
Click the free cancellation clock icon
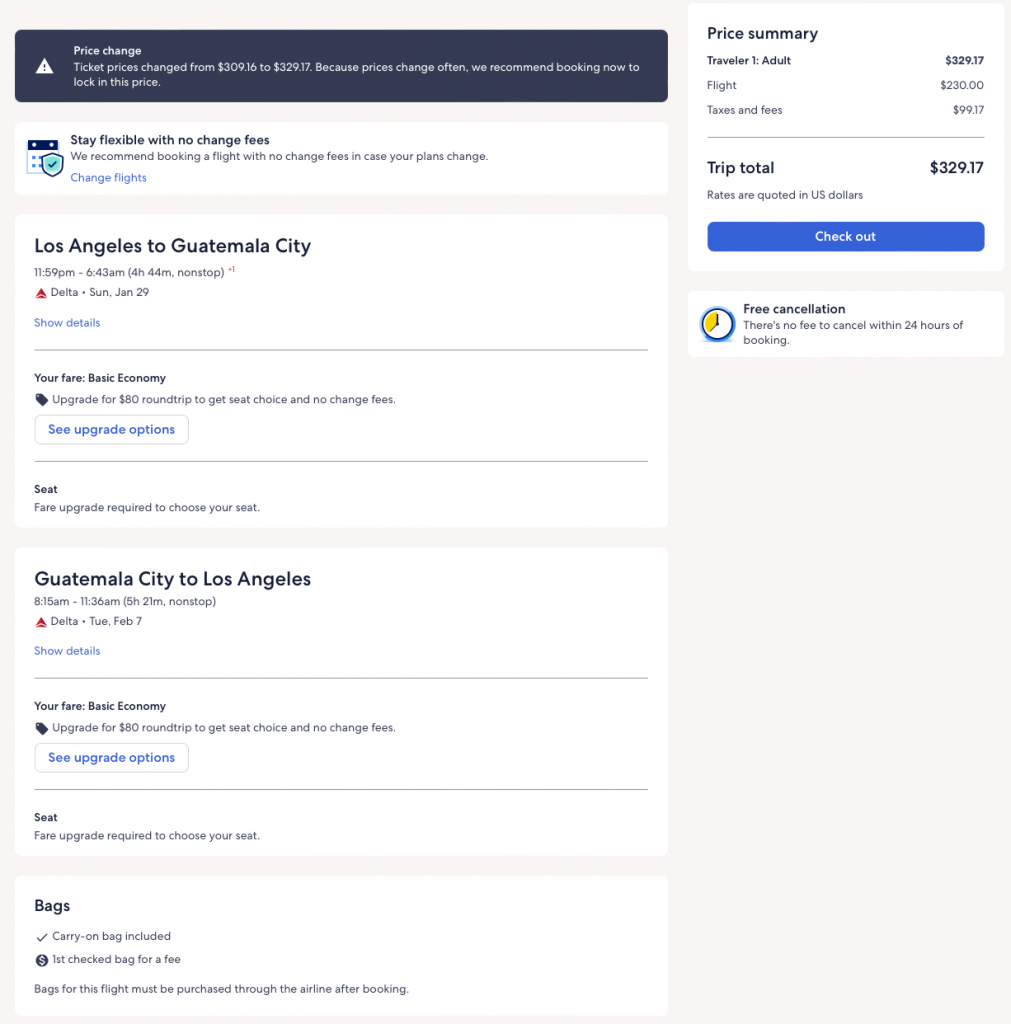coord(717,324)
